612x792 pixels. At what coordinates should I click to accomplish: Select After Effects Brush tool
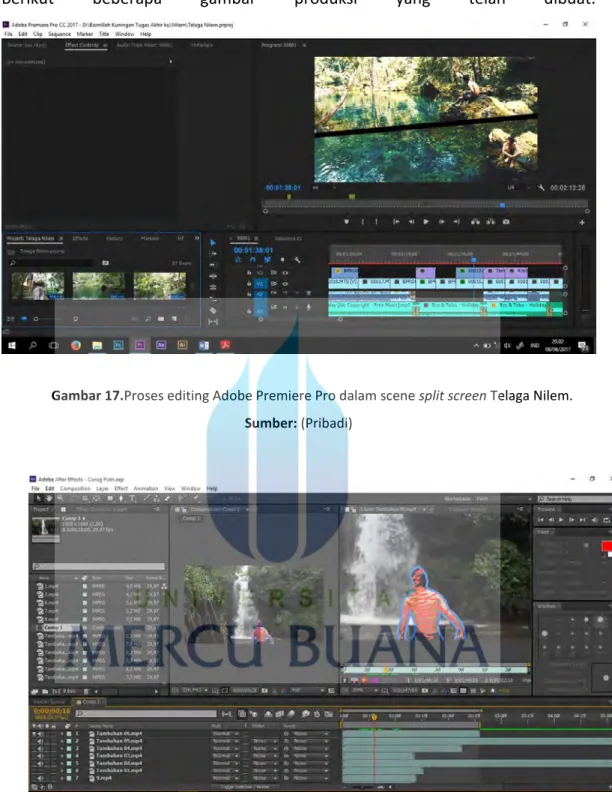click(146, 499)
